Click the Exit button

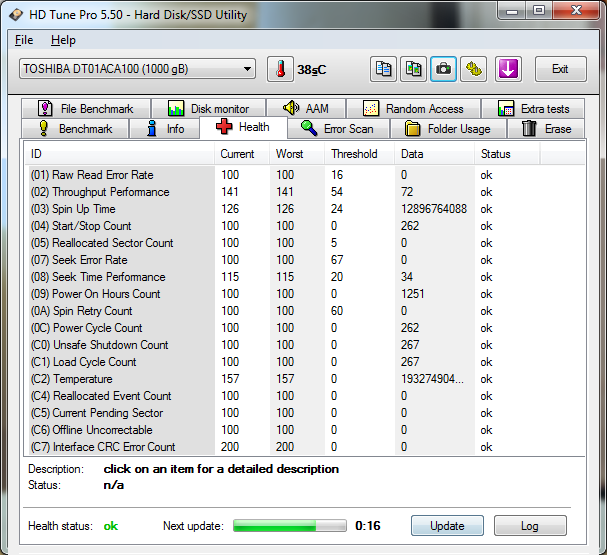(x=561, y=69)
